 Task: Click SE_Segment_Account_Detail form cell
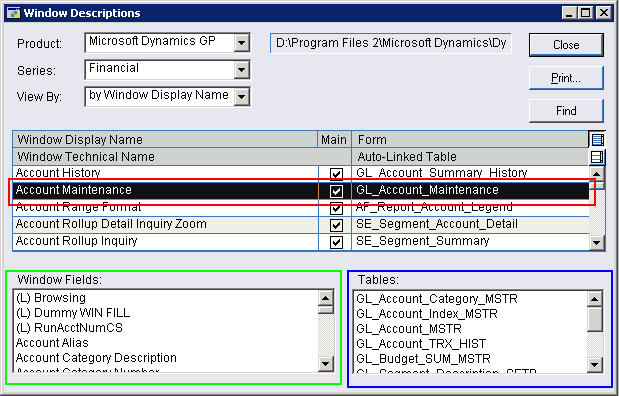[470, 224]
